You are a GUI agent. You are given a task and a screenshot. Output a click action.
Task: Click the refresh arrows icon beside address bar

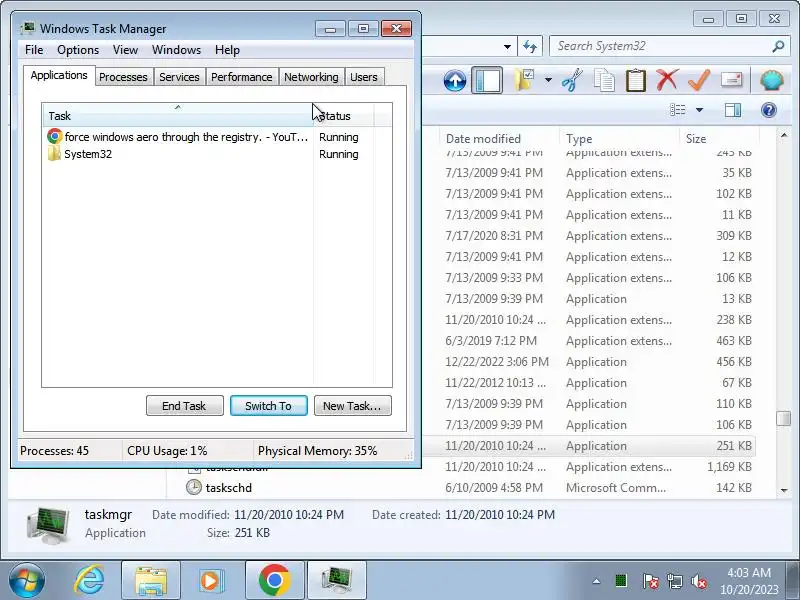pos(530,46)
